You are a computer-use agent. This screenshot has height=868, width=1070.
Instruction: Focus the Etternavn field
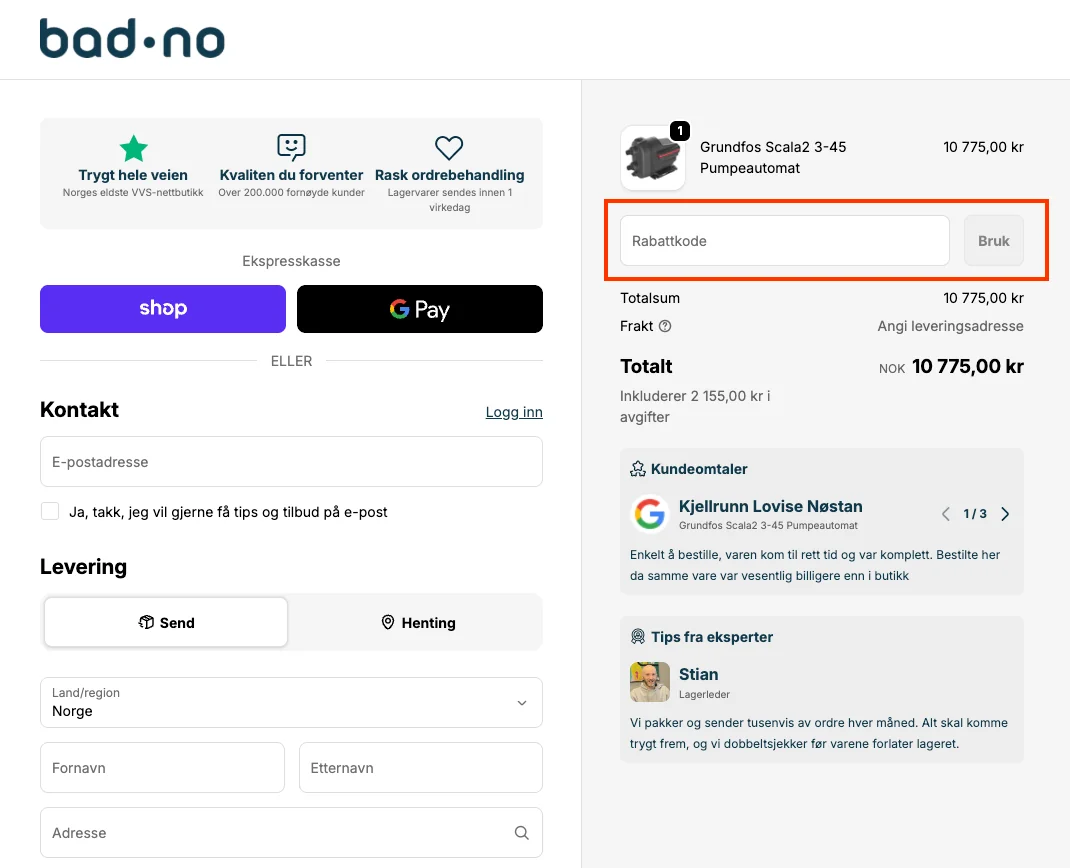(x=421, y=768)
